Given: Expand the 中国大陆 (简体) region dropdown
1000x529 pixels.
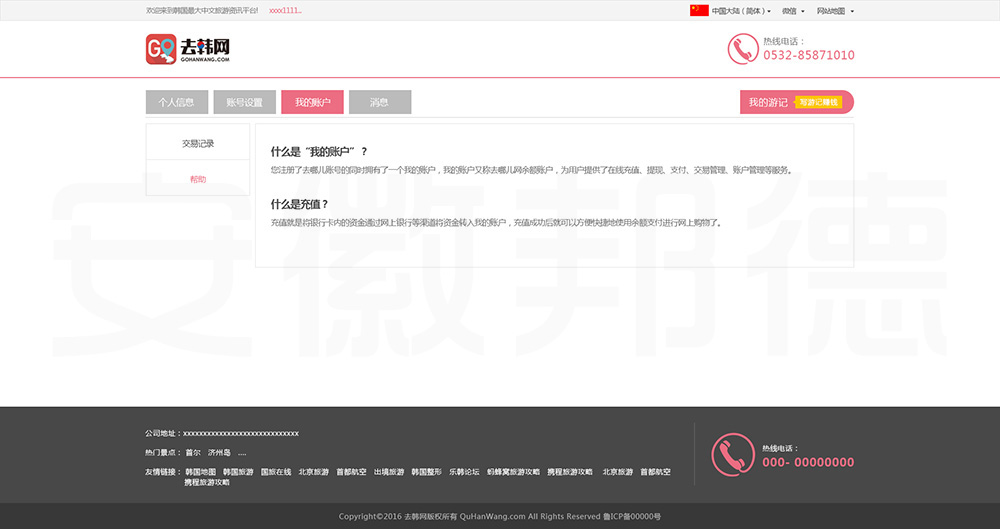Looking at the screenshot, I should coord(742,11).
